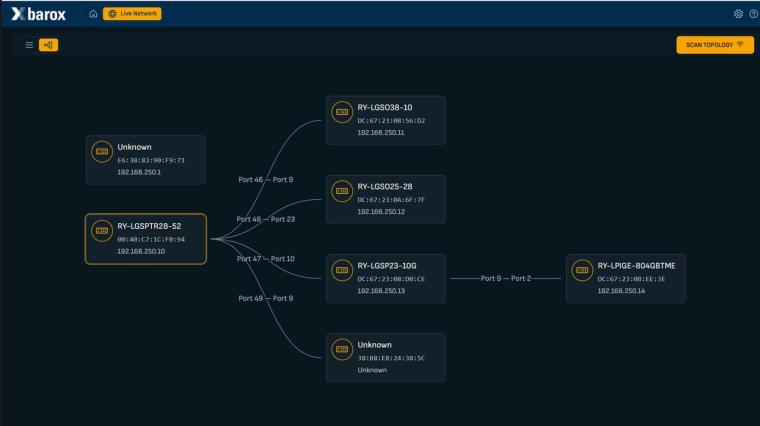Click the IP address 192.168.250.1

coord(139,172)
